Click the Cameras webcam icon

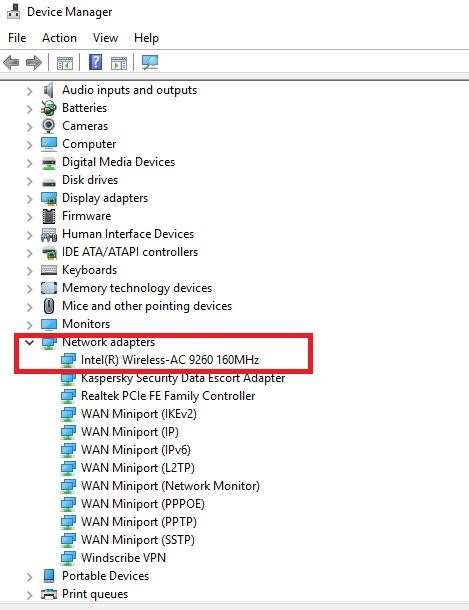[49, 126]
